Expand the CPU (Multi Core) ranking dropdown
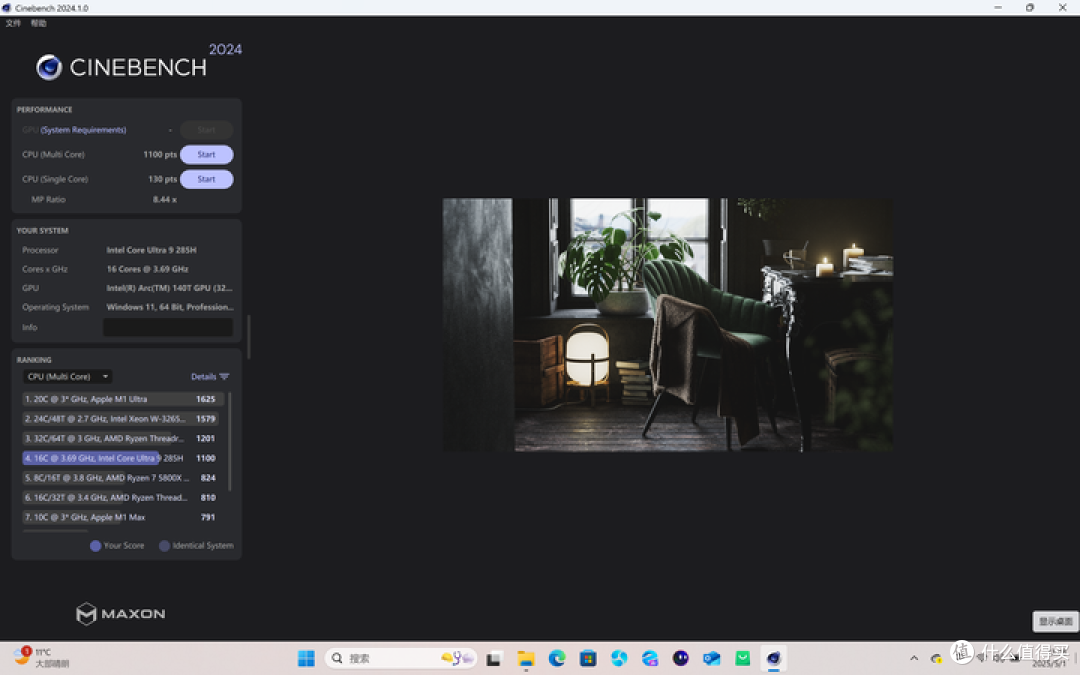 tap(68, 377)
